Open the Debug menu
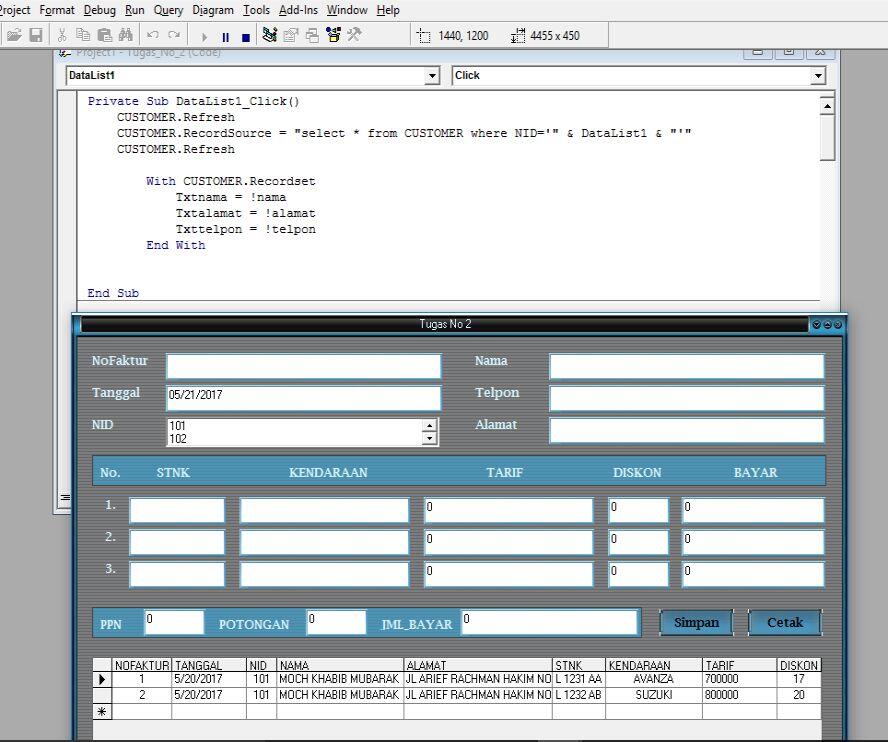 [100, 10]
